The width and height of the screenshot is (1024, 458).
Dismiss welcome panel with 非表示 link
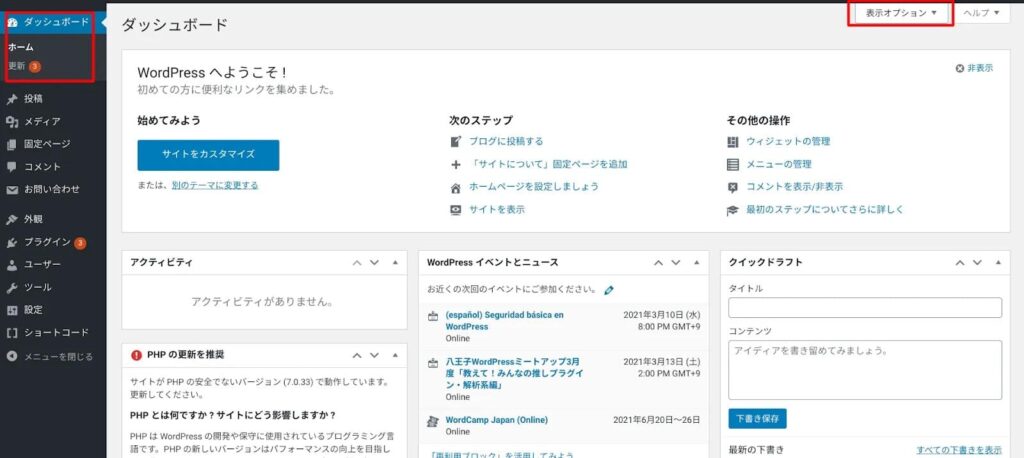tap(974, 69)
